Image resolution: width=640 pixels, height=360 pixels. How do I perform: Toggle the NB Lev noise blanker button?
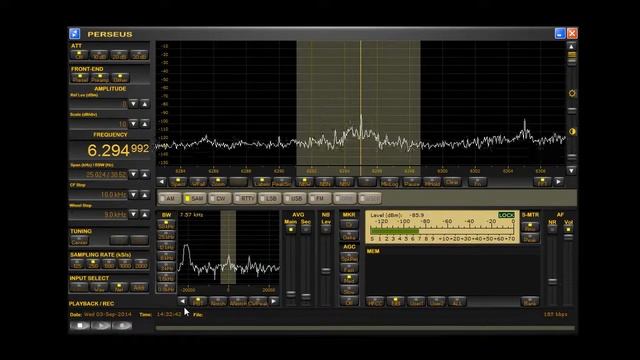[326, 230]
